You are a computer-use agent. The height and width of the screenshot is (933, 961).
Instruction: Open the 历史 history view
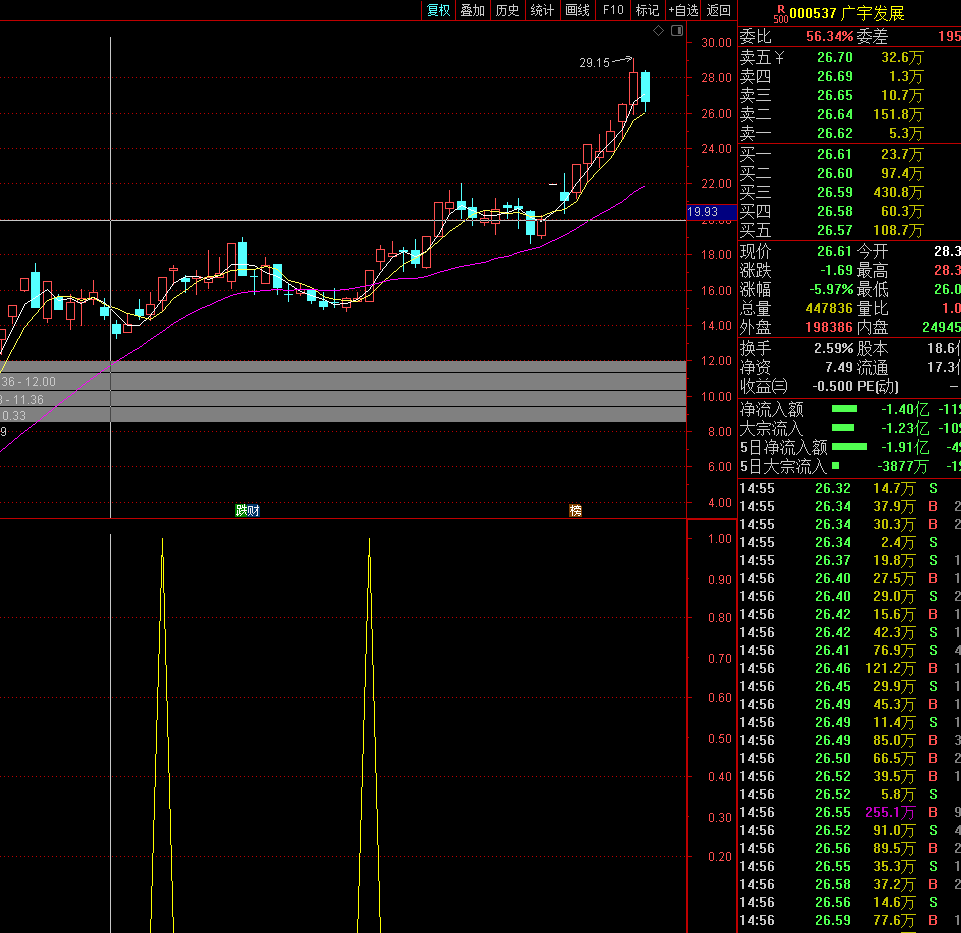tap(507, 10)
